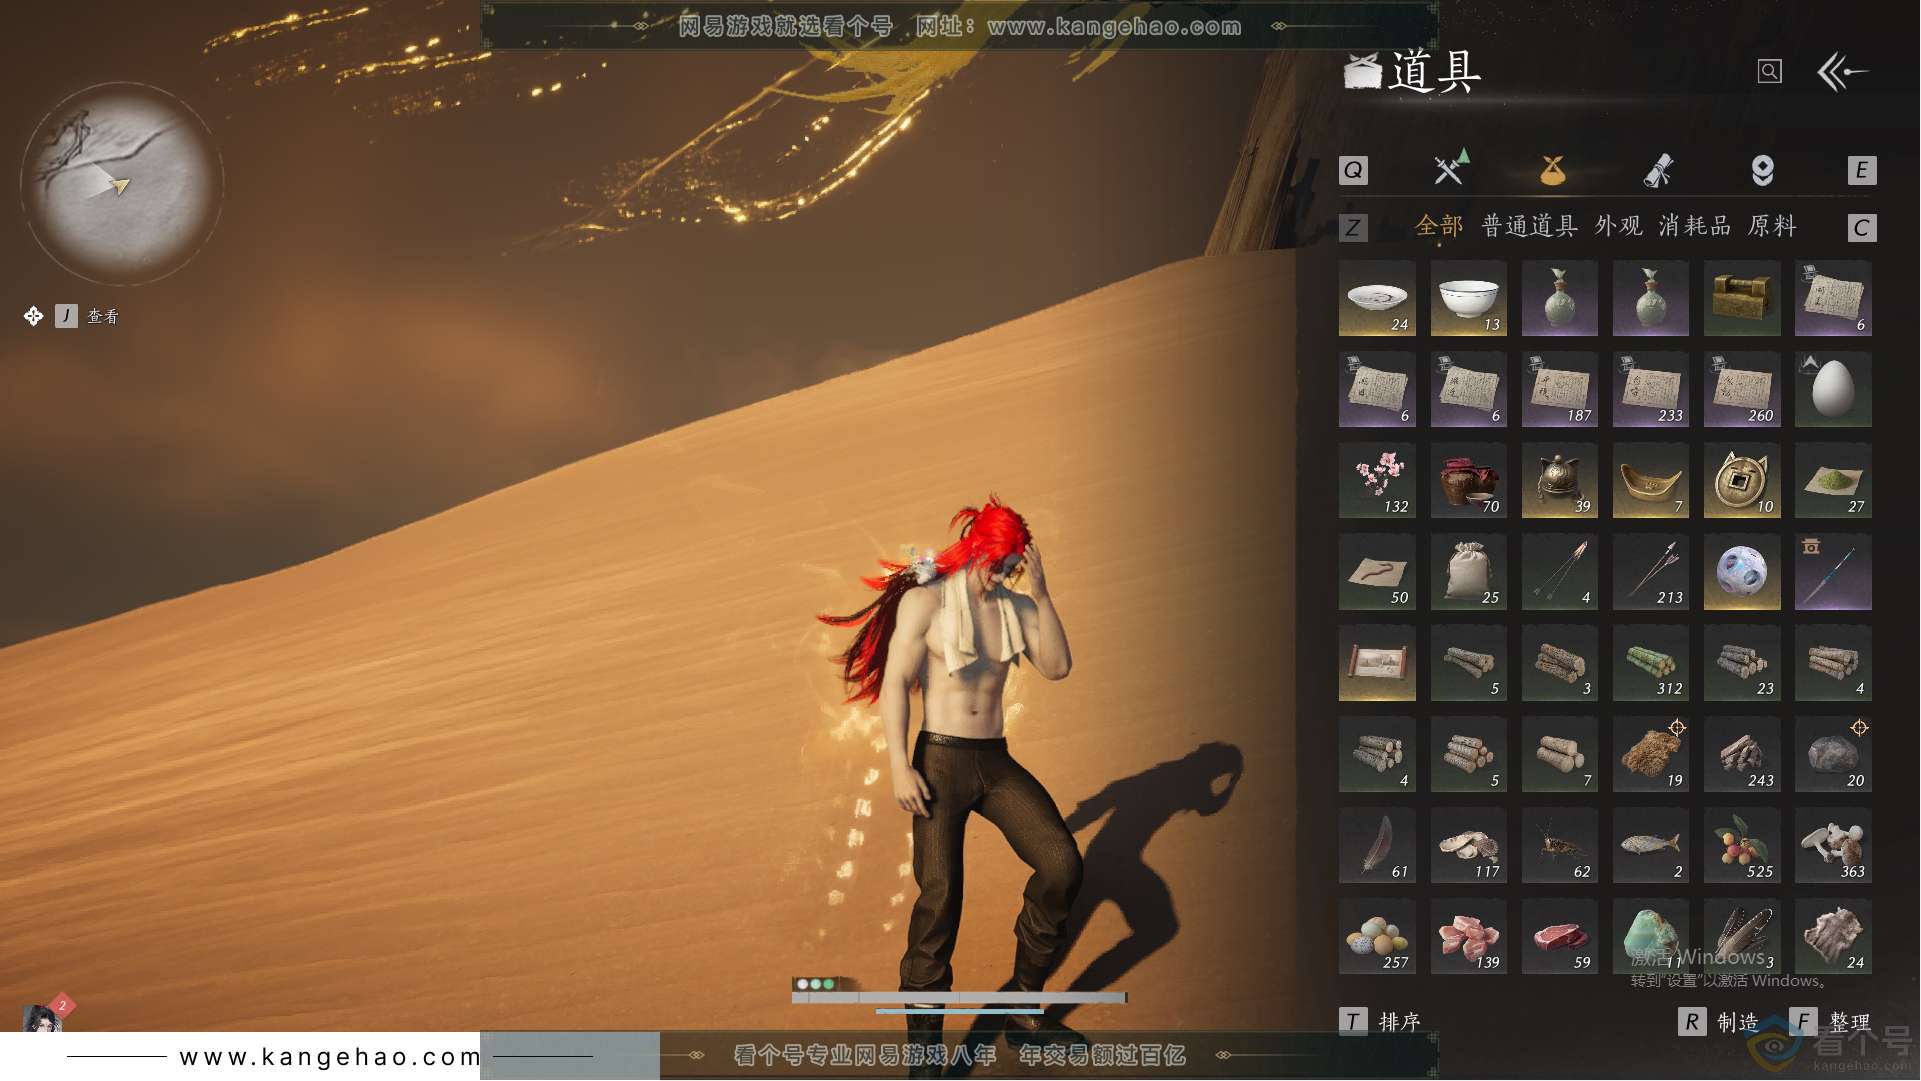Click the 整理 organize button

(x=1830, y=1022)
